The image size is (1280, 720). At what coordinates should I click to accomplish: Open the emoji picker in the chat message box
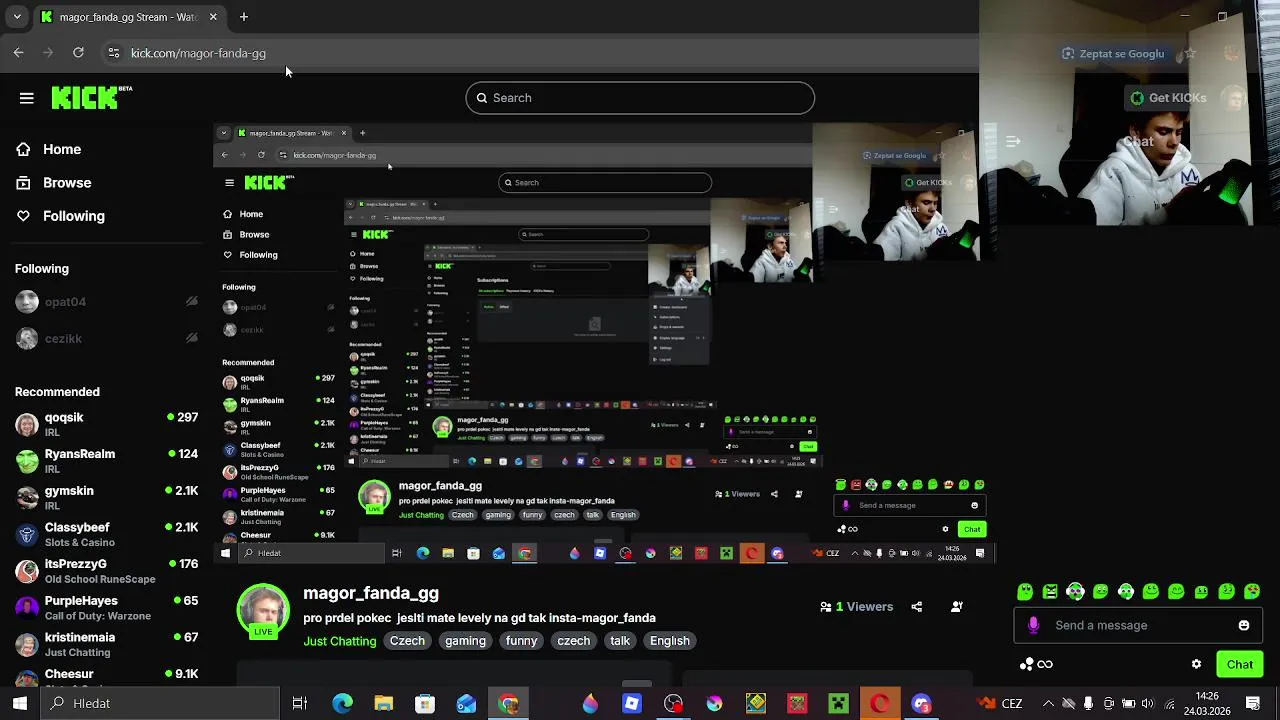click(1244, 625)
